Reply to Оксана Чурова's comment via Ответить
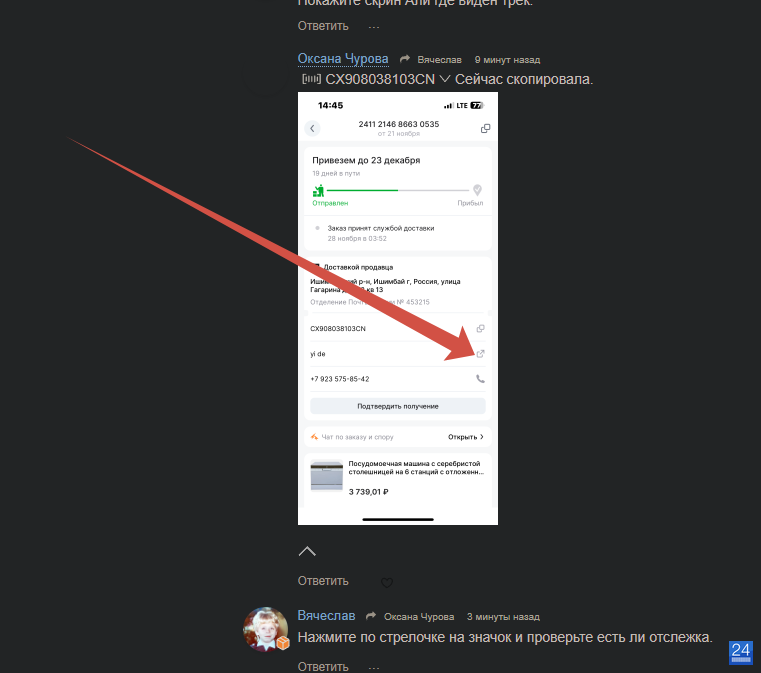761x673 pixels. coord(323,581)
